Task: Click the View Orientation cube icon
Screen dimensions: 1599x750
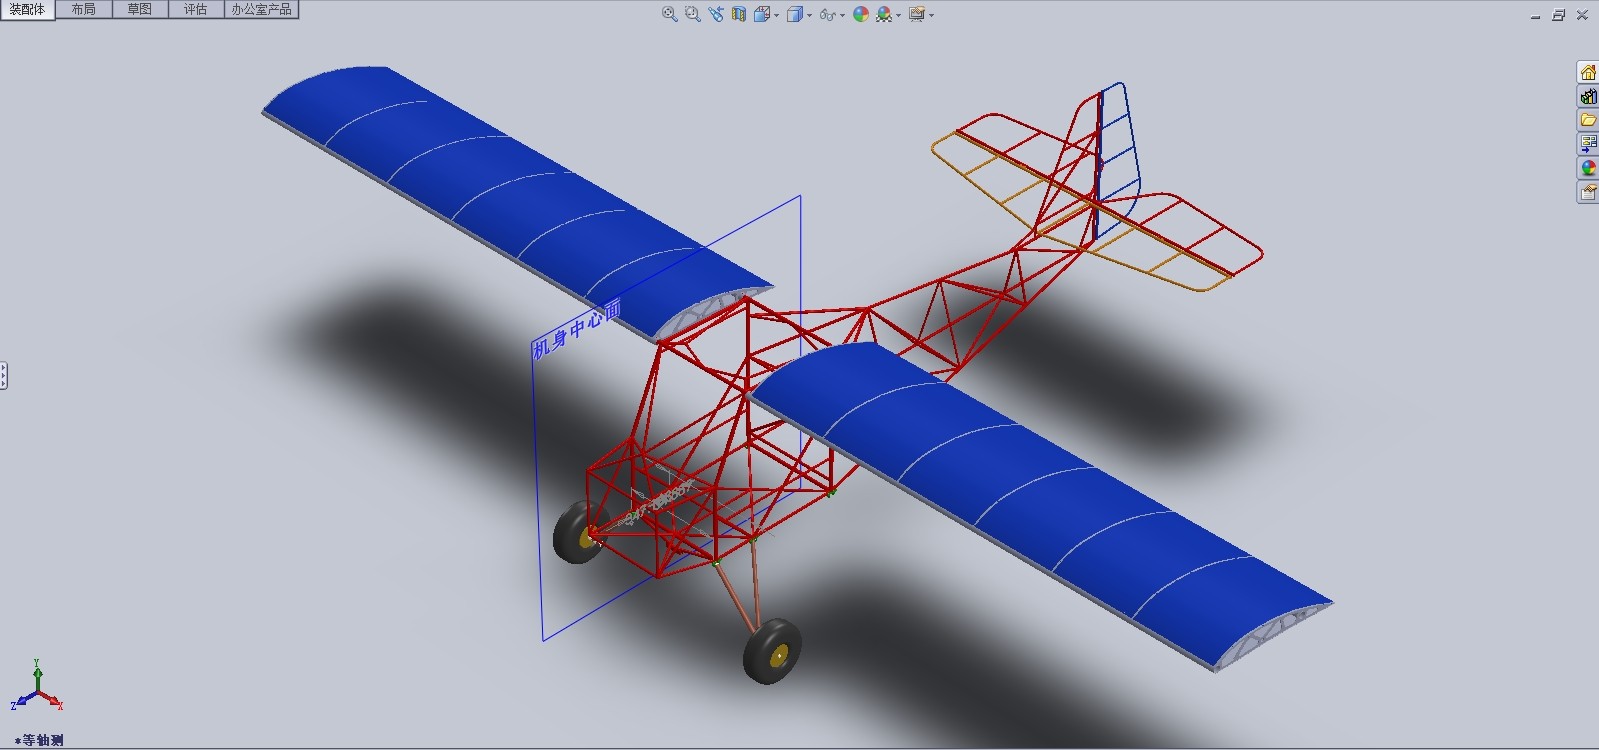Action: click(762, 14)
